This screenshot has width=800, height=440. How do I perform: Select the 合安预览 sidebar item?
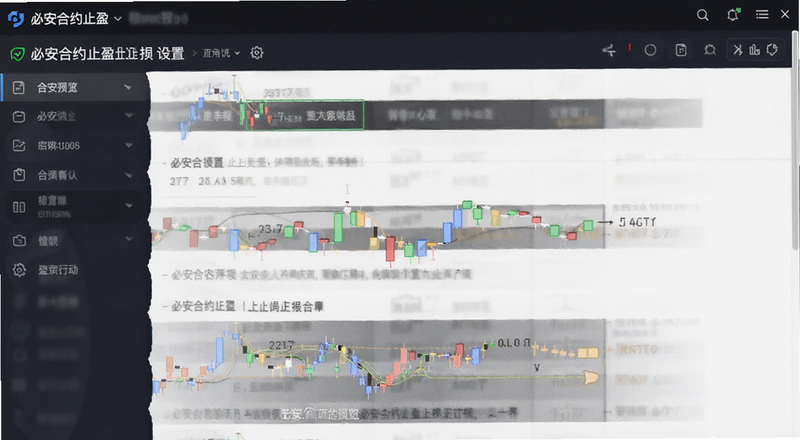tap(74, 87)
